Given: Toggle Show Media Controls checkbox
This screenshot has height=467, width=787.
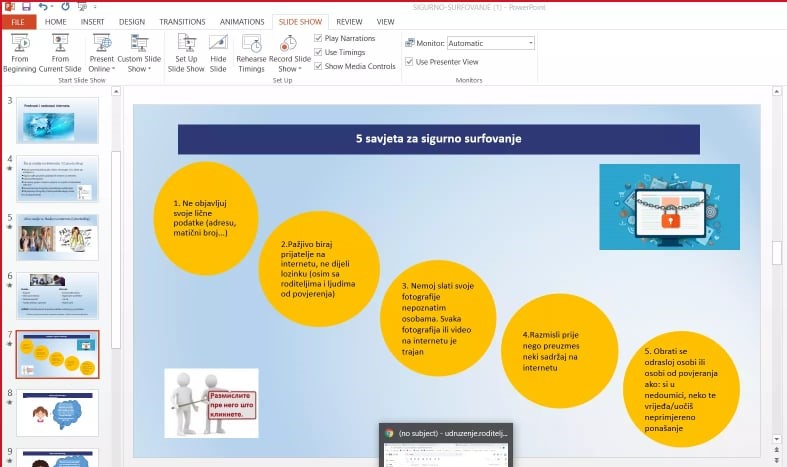Looking at the screenshot, I should [x=318, y=66].
